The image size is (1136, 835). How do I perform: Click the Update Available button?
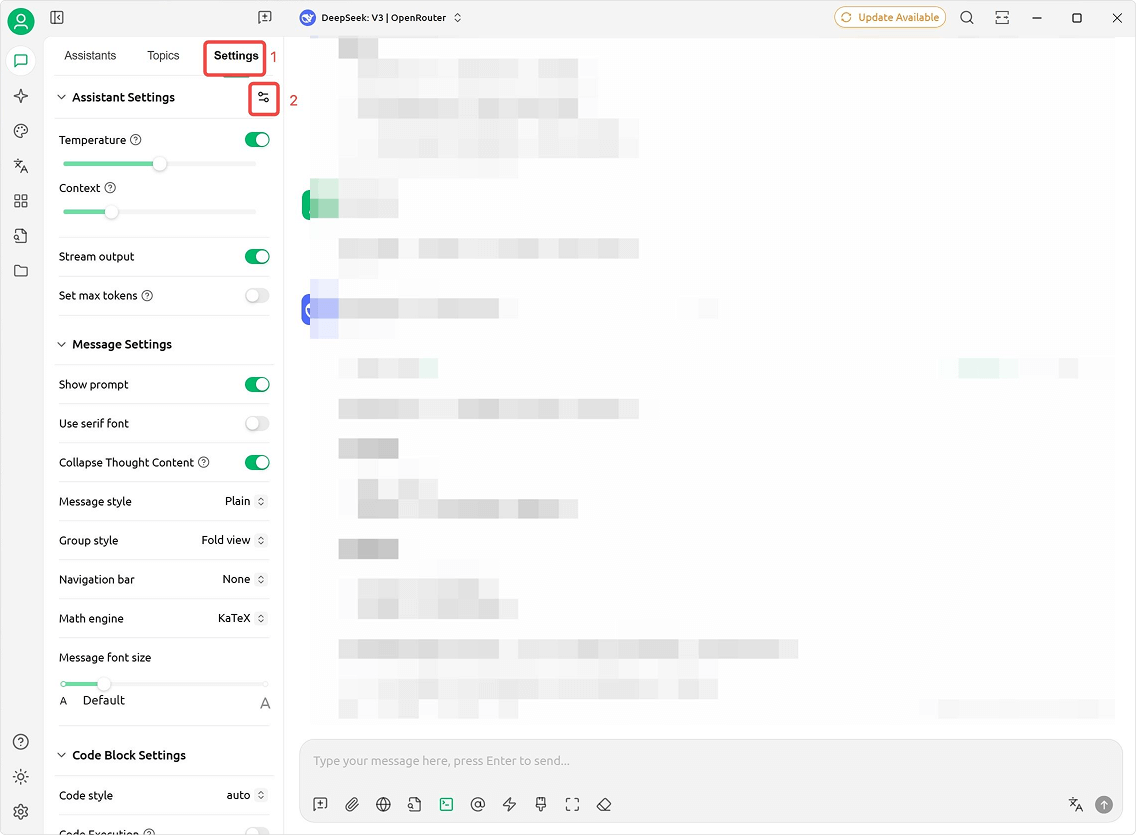point(890,17)
